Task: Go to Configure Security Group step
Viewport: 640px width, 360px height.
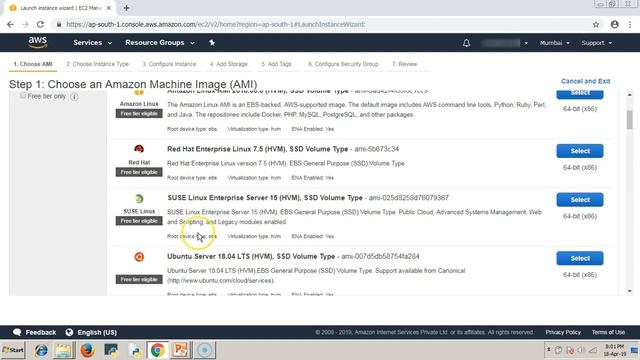Action: click(x=343, y=64)
